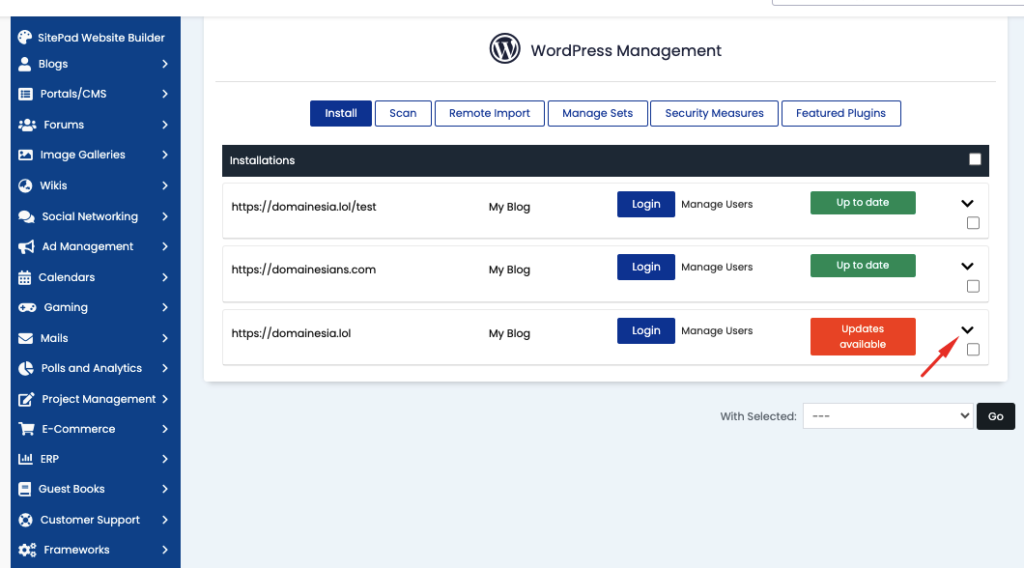Switch to the Scan tab
This screenshot has height=568, width=1024.
click(403, 113)
